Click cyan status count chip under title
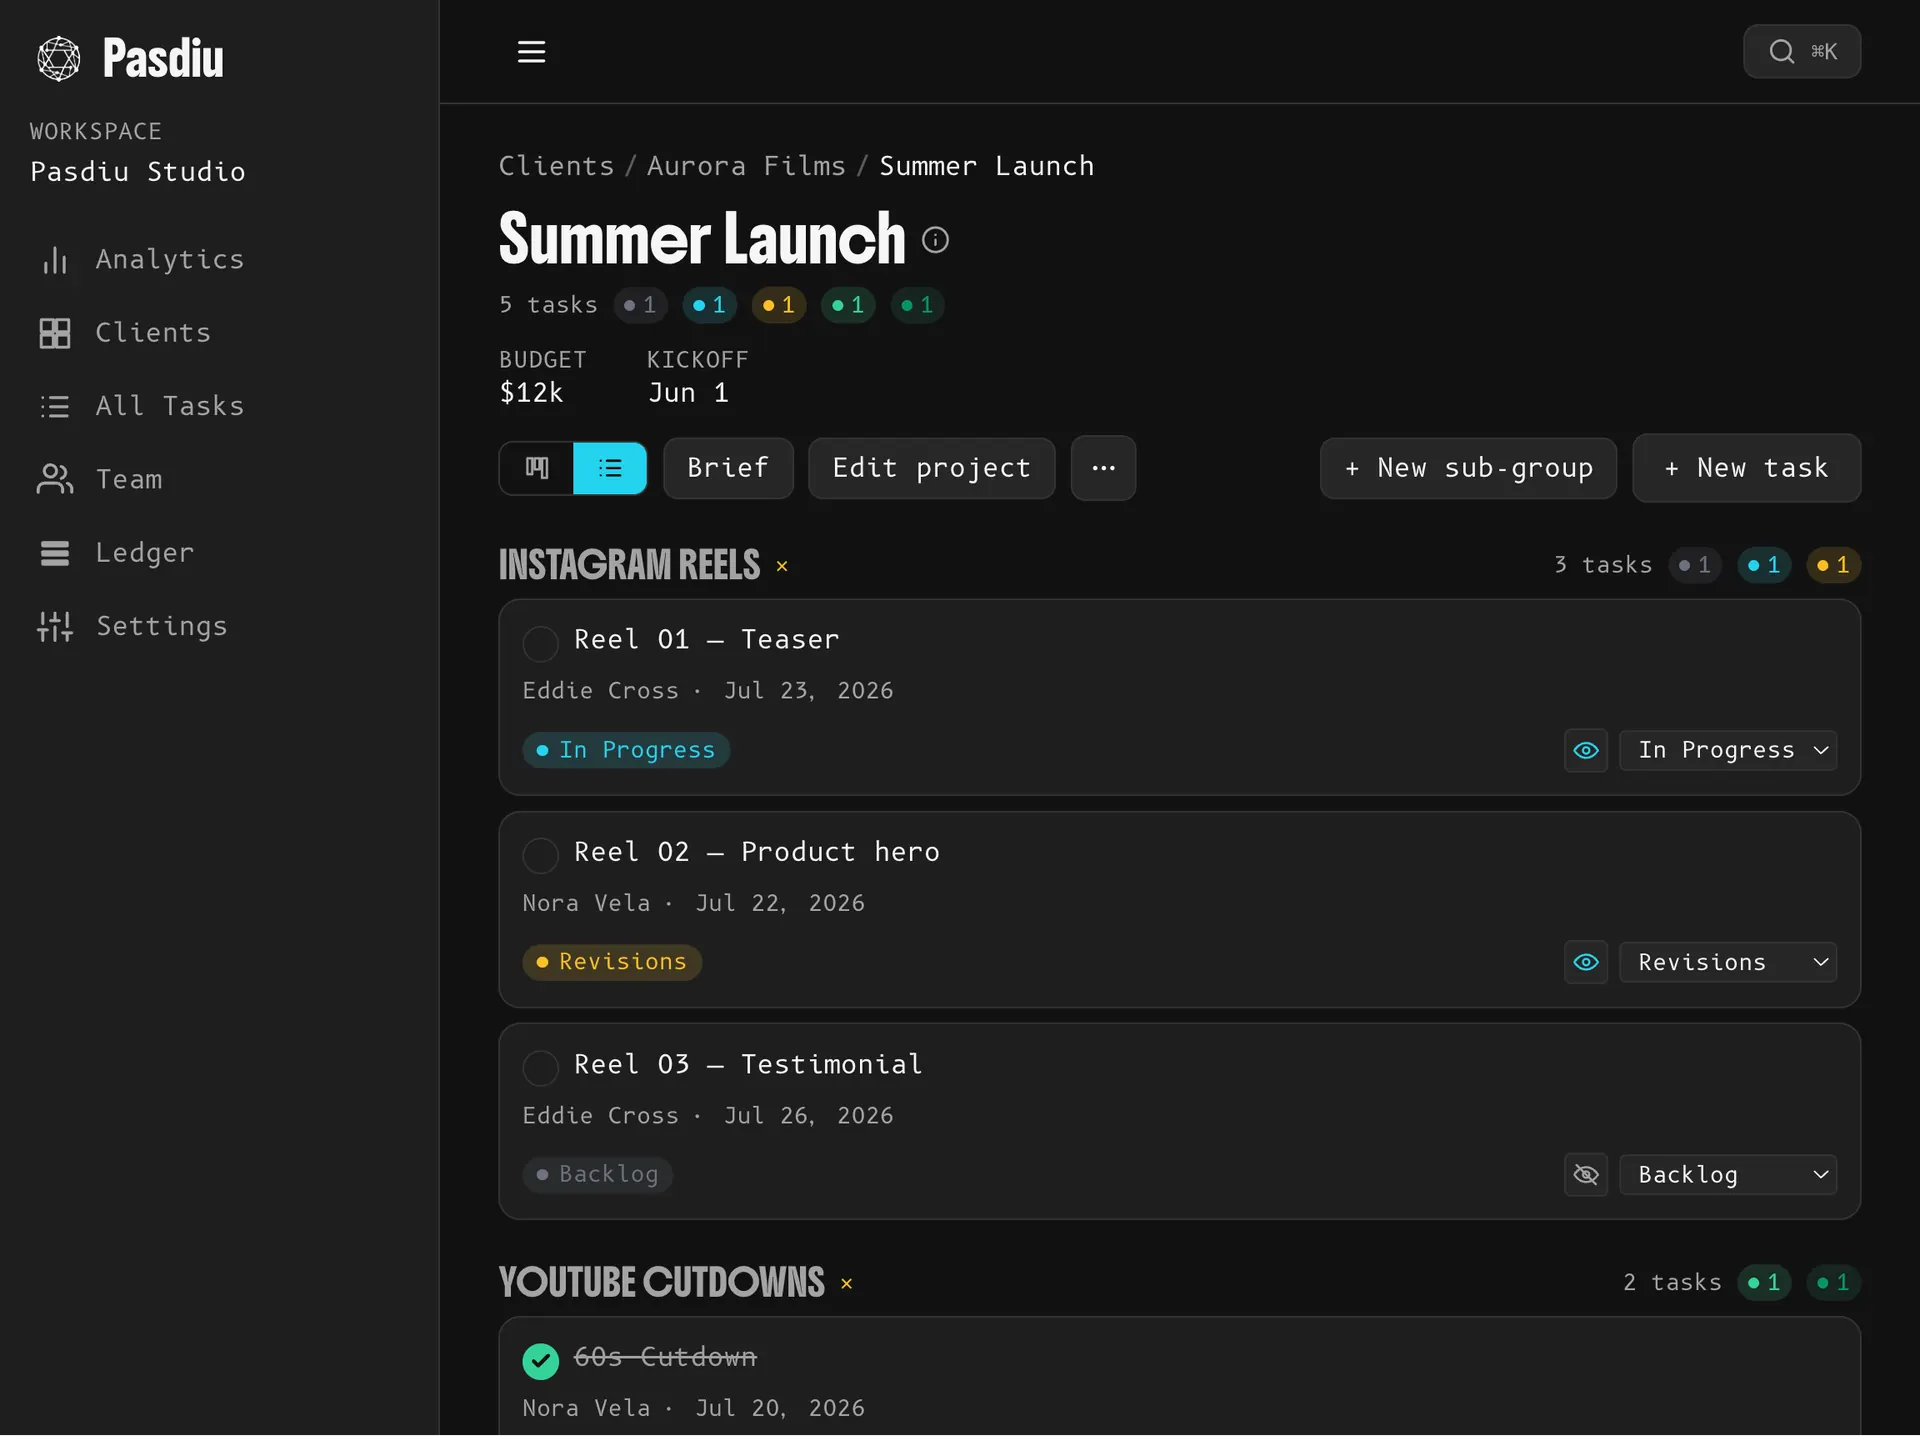This screenshot has width=1920, height=1436. (709, 305)
